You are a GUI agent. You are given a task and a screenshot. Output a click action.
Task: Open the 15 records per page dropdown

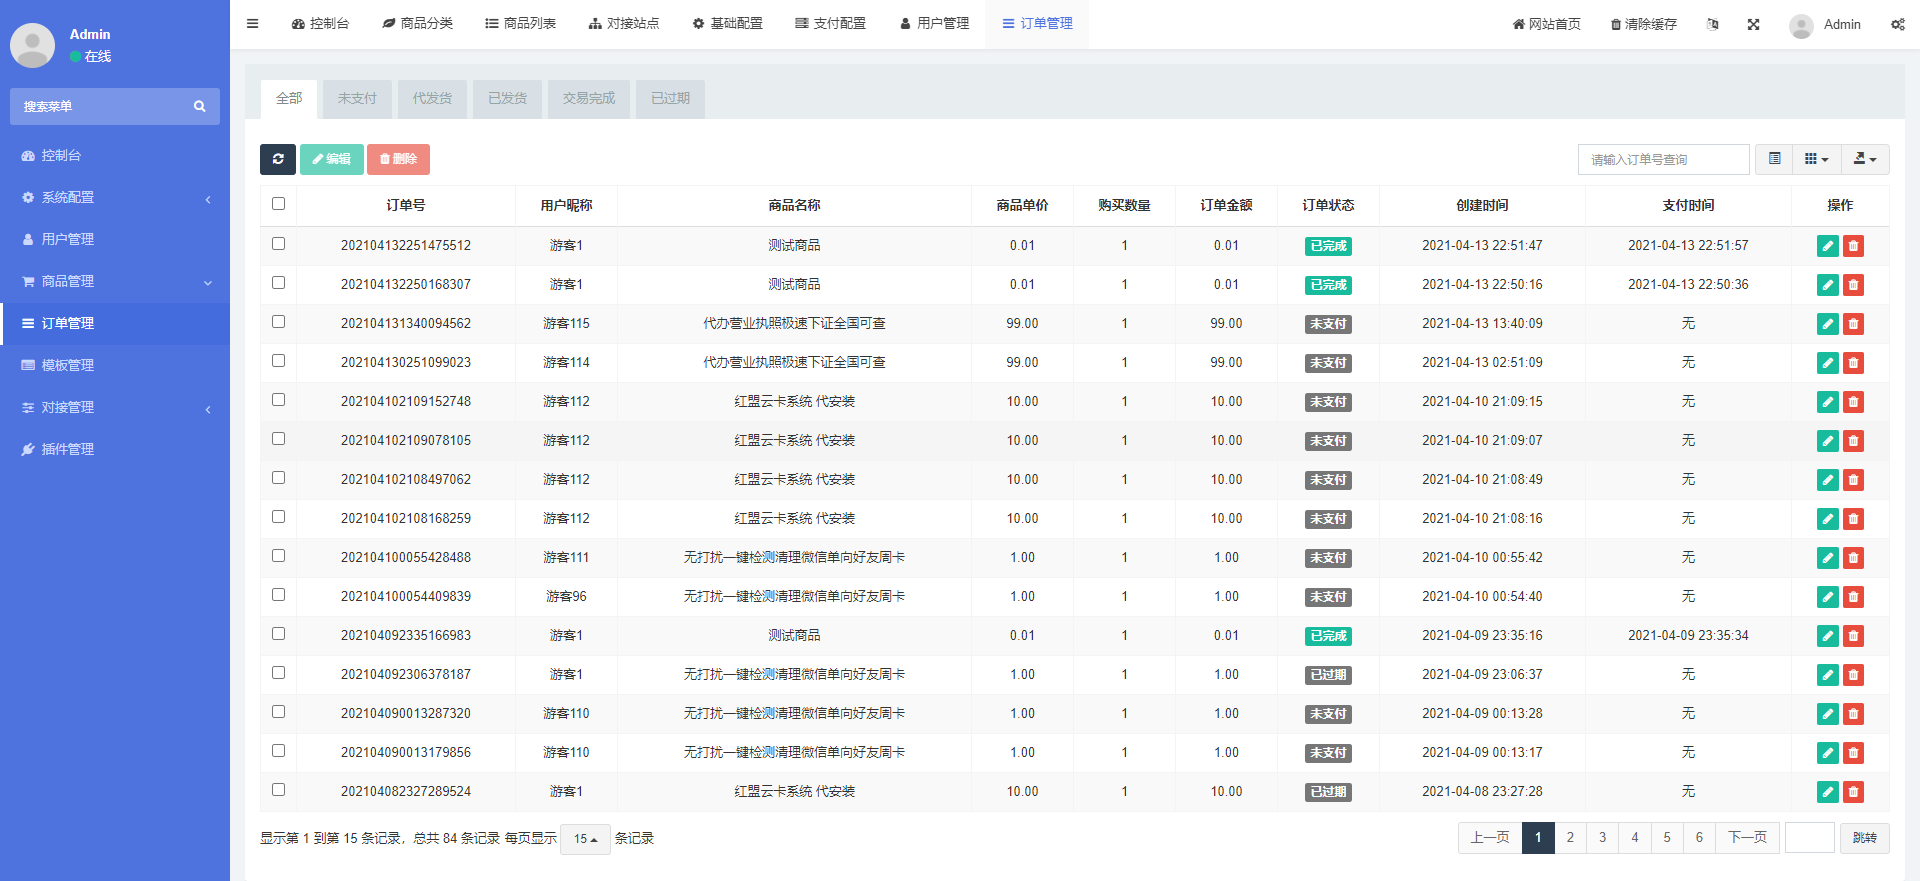click(x=585, y=839)
